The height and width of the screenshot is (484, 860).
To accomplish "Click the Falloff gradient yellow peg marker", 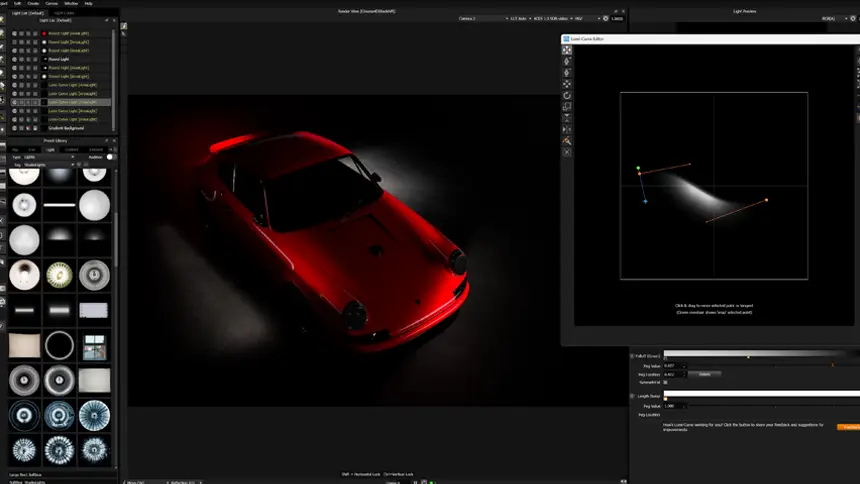I will pyautogui.click(x=748, y=357).
